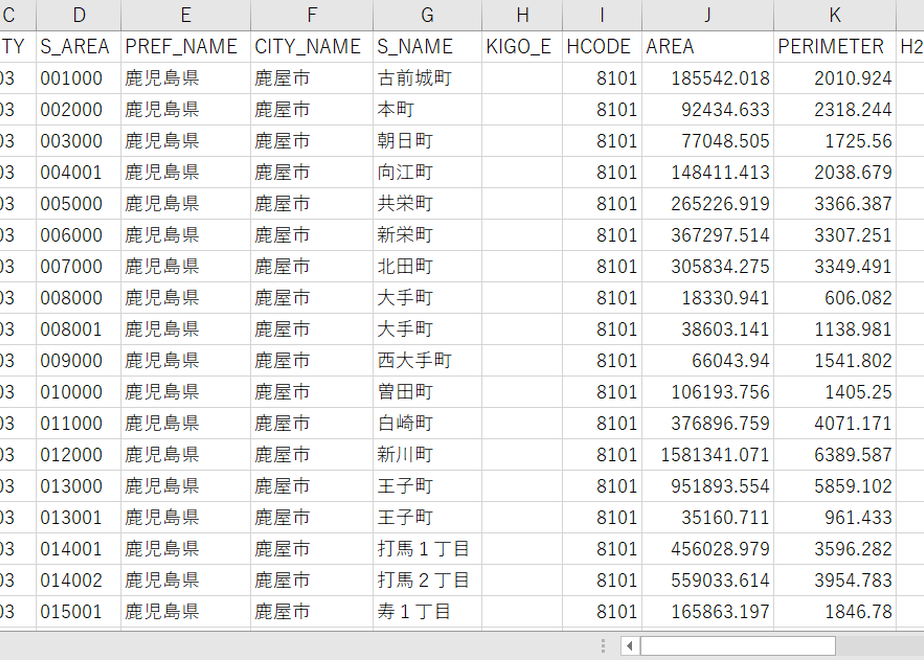924x660 pixels.
Task: Select cell with area 265226.919
Action: click(x=708, y=204)
